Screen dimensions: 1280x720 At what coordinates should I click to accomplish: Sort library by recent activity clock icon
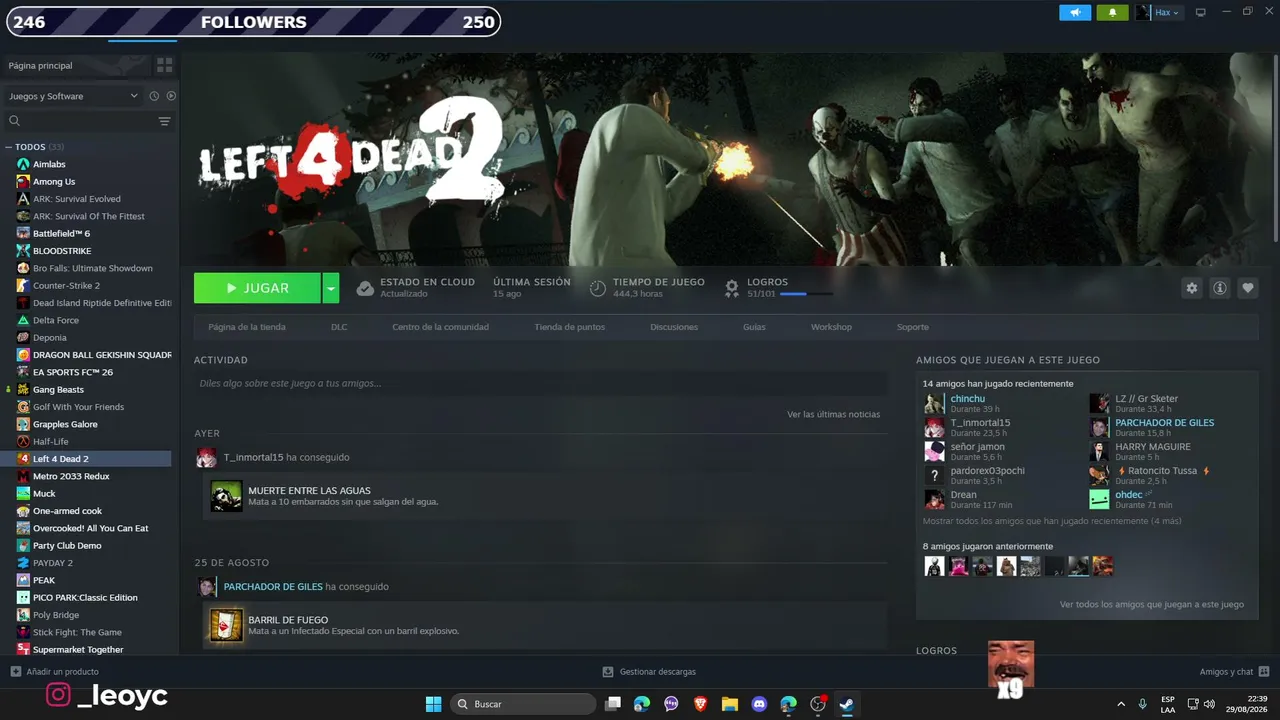tap(154, 96)
